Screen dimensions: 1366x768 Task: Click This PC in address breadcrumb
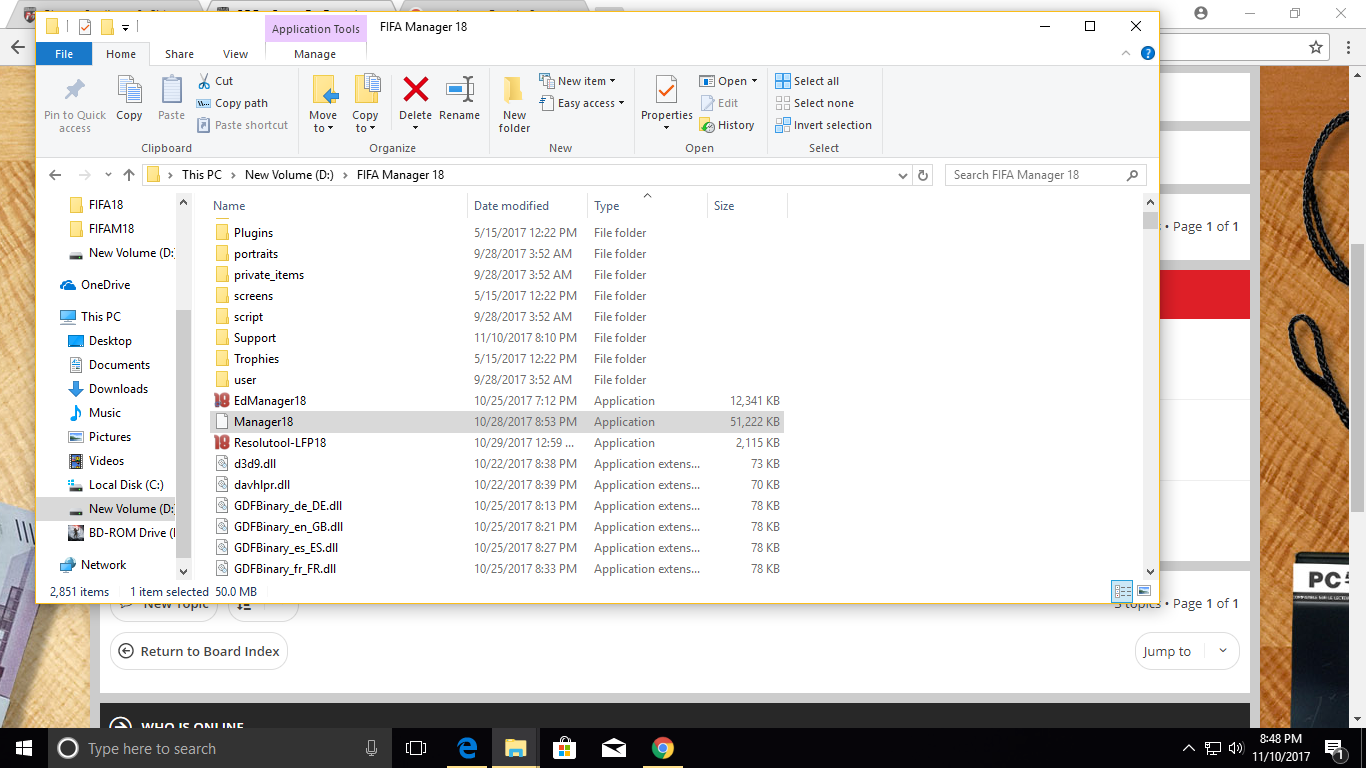[x=202, y=175]
